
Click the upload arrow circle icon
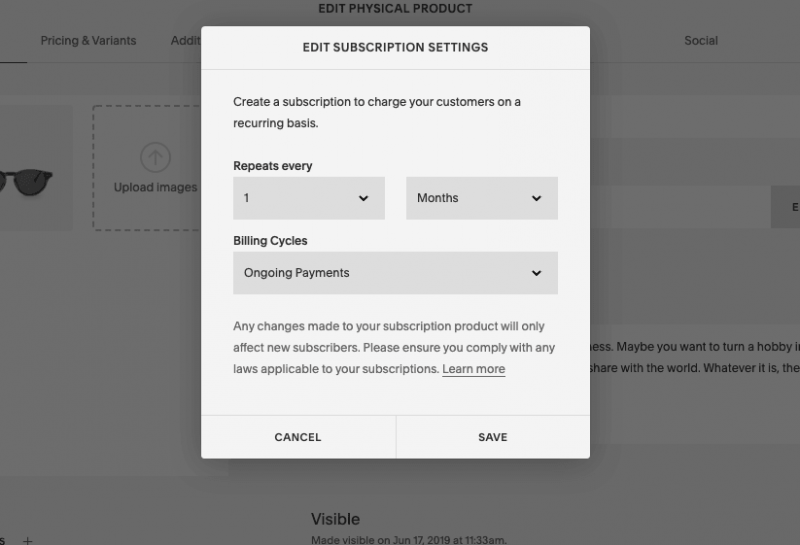click(155, 157)
